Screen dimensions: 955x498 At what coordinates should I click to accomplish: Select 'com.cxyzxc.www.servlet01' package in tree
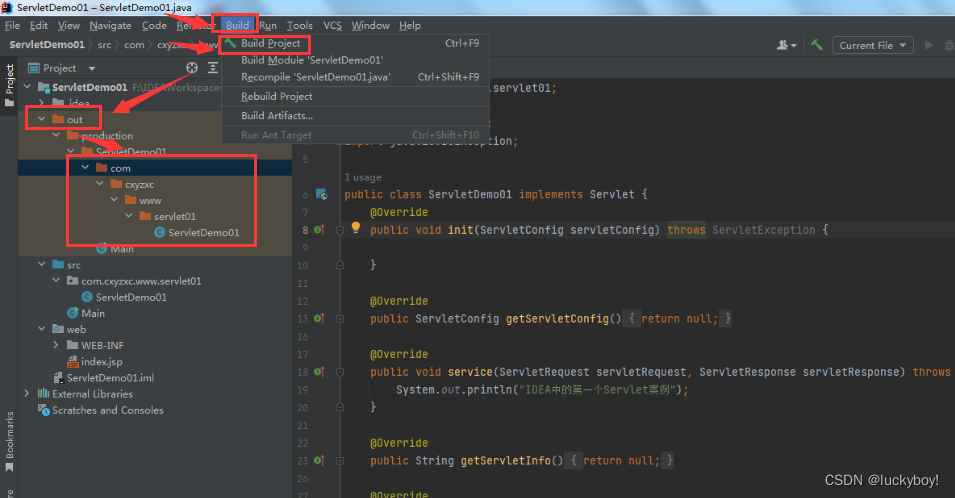141,281
